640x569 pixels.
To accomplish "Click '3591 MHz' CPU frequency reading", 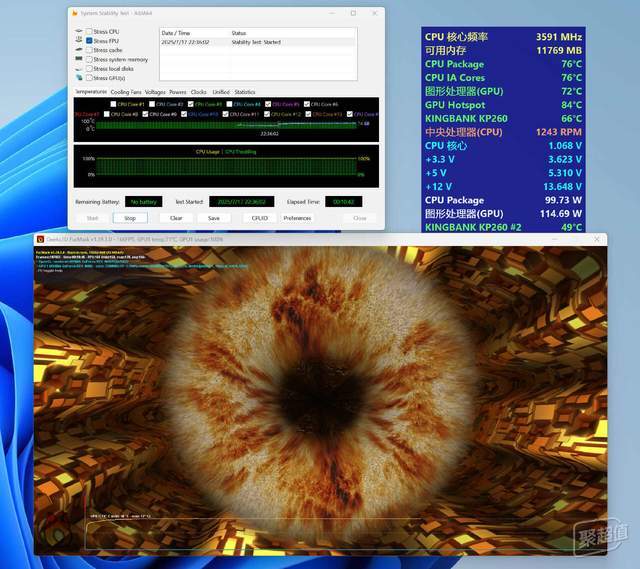I will 559,37.
